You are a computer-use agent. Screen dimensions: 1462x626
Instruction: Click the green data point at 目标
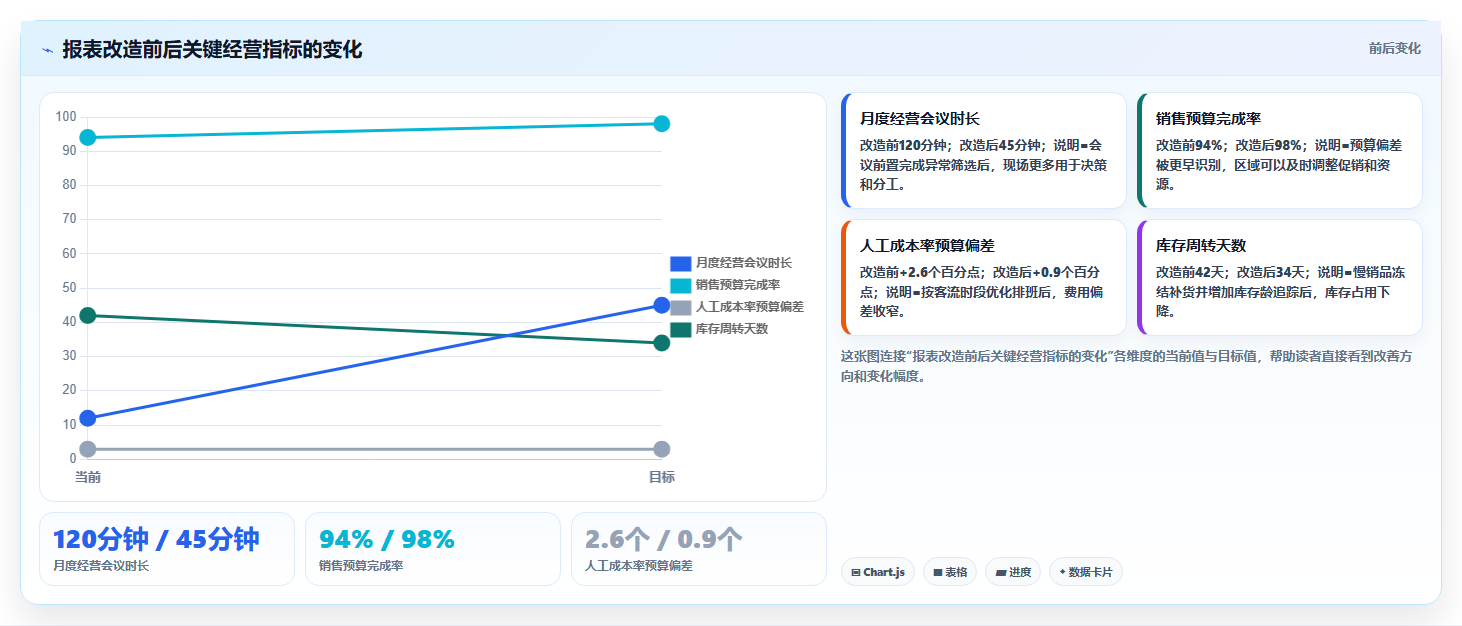point(661,343)
